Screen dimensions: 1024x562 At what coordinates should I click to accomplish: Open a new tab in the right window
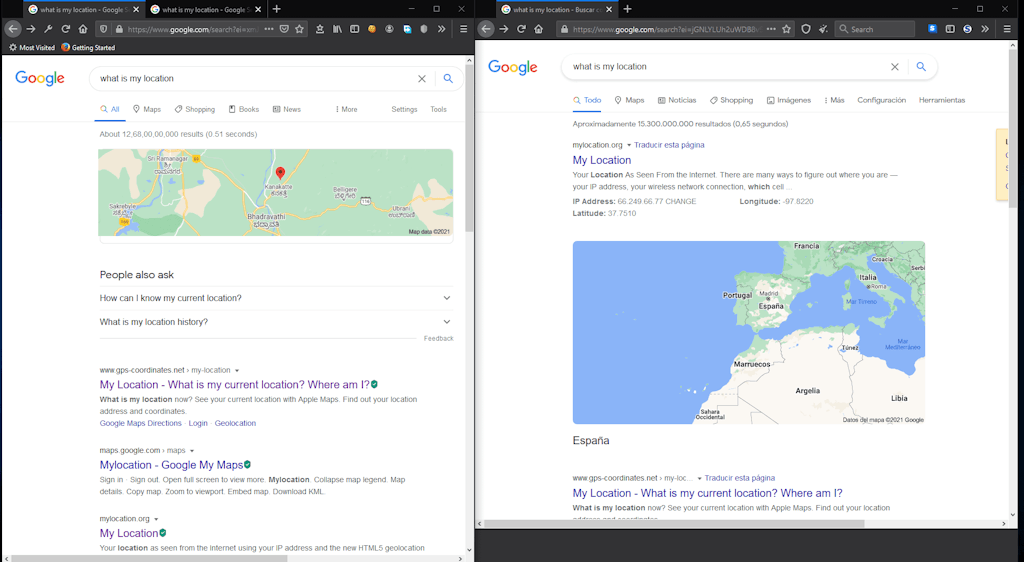[x=628, y=9]
